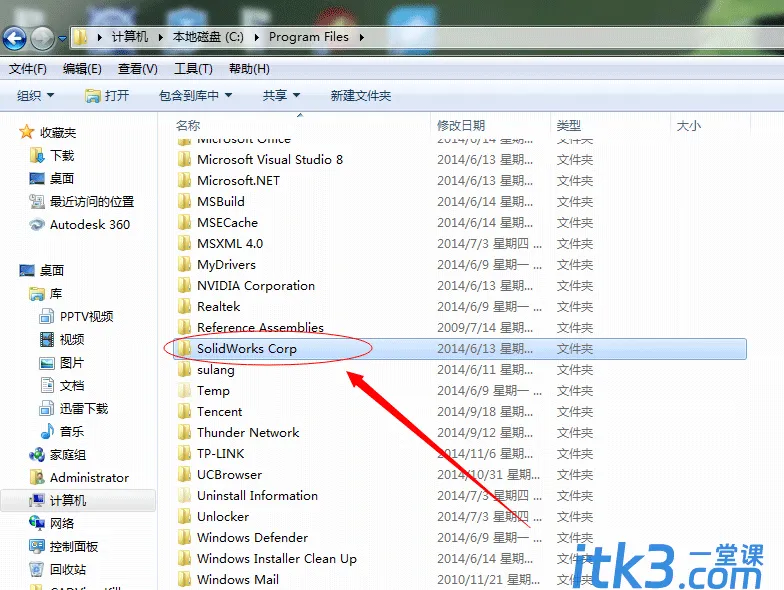
Task: Open the 编辑(E) menu
Action: pos(82,68)
